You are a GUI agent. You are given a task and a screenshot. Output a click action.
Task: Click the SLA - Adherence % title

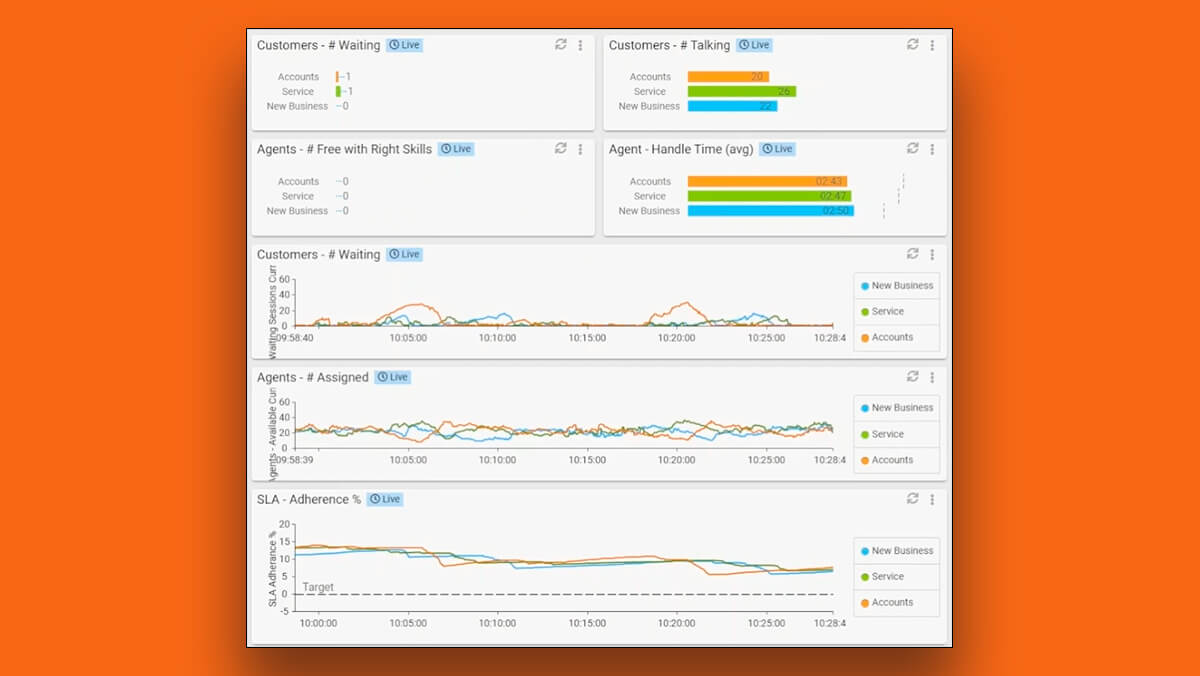tap(309, 499)
